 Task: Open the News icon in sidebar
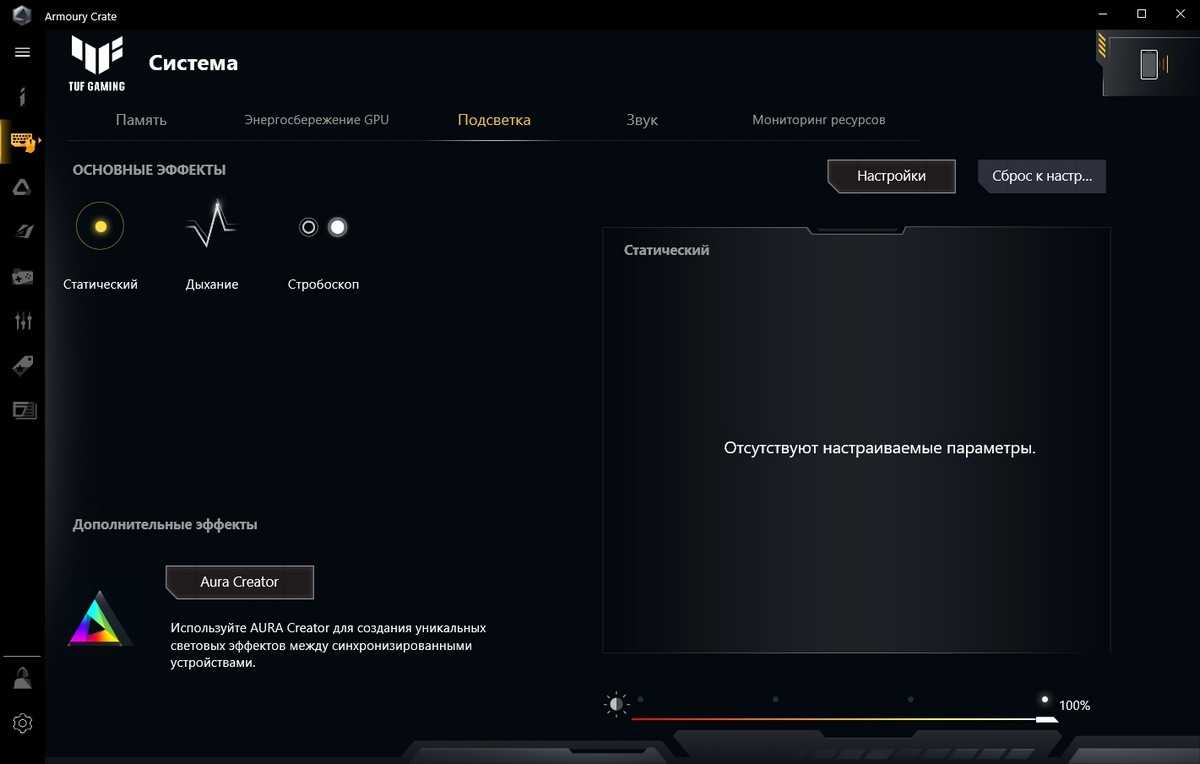22,410
